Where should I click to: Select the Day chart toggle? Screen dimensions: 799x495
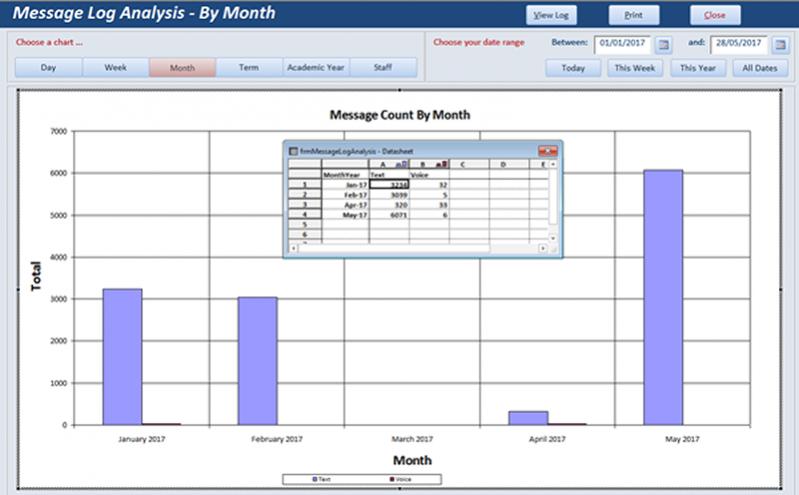point(48,67)
